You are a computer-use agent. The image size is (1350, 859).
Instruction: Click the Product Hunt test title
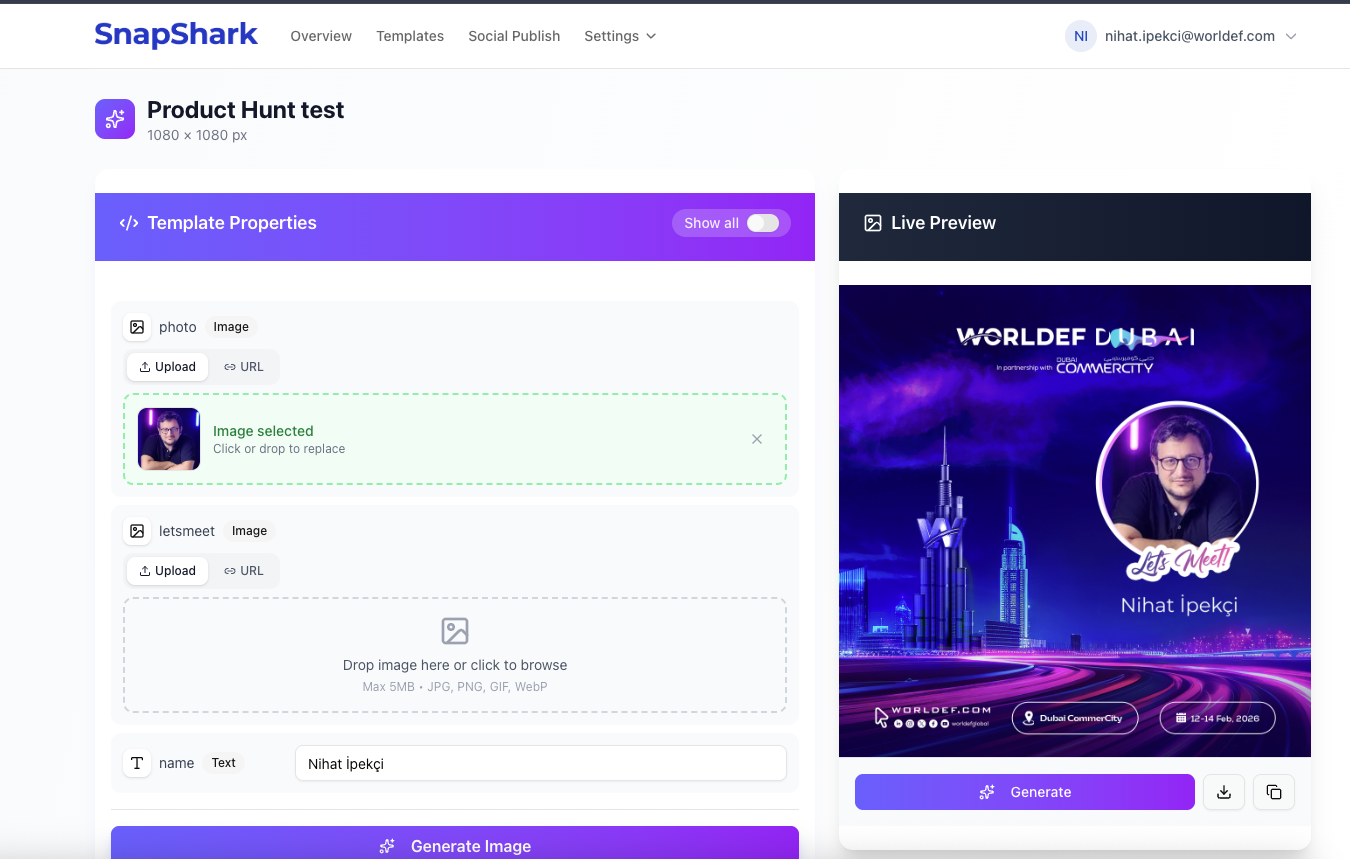(246, 110)
